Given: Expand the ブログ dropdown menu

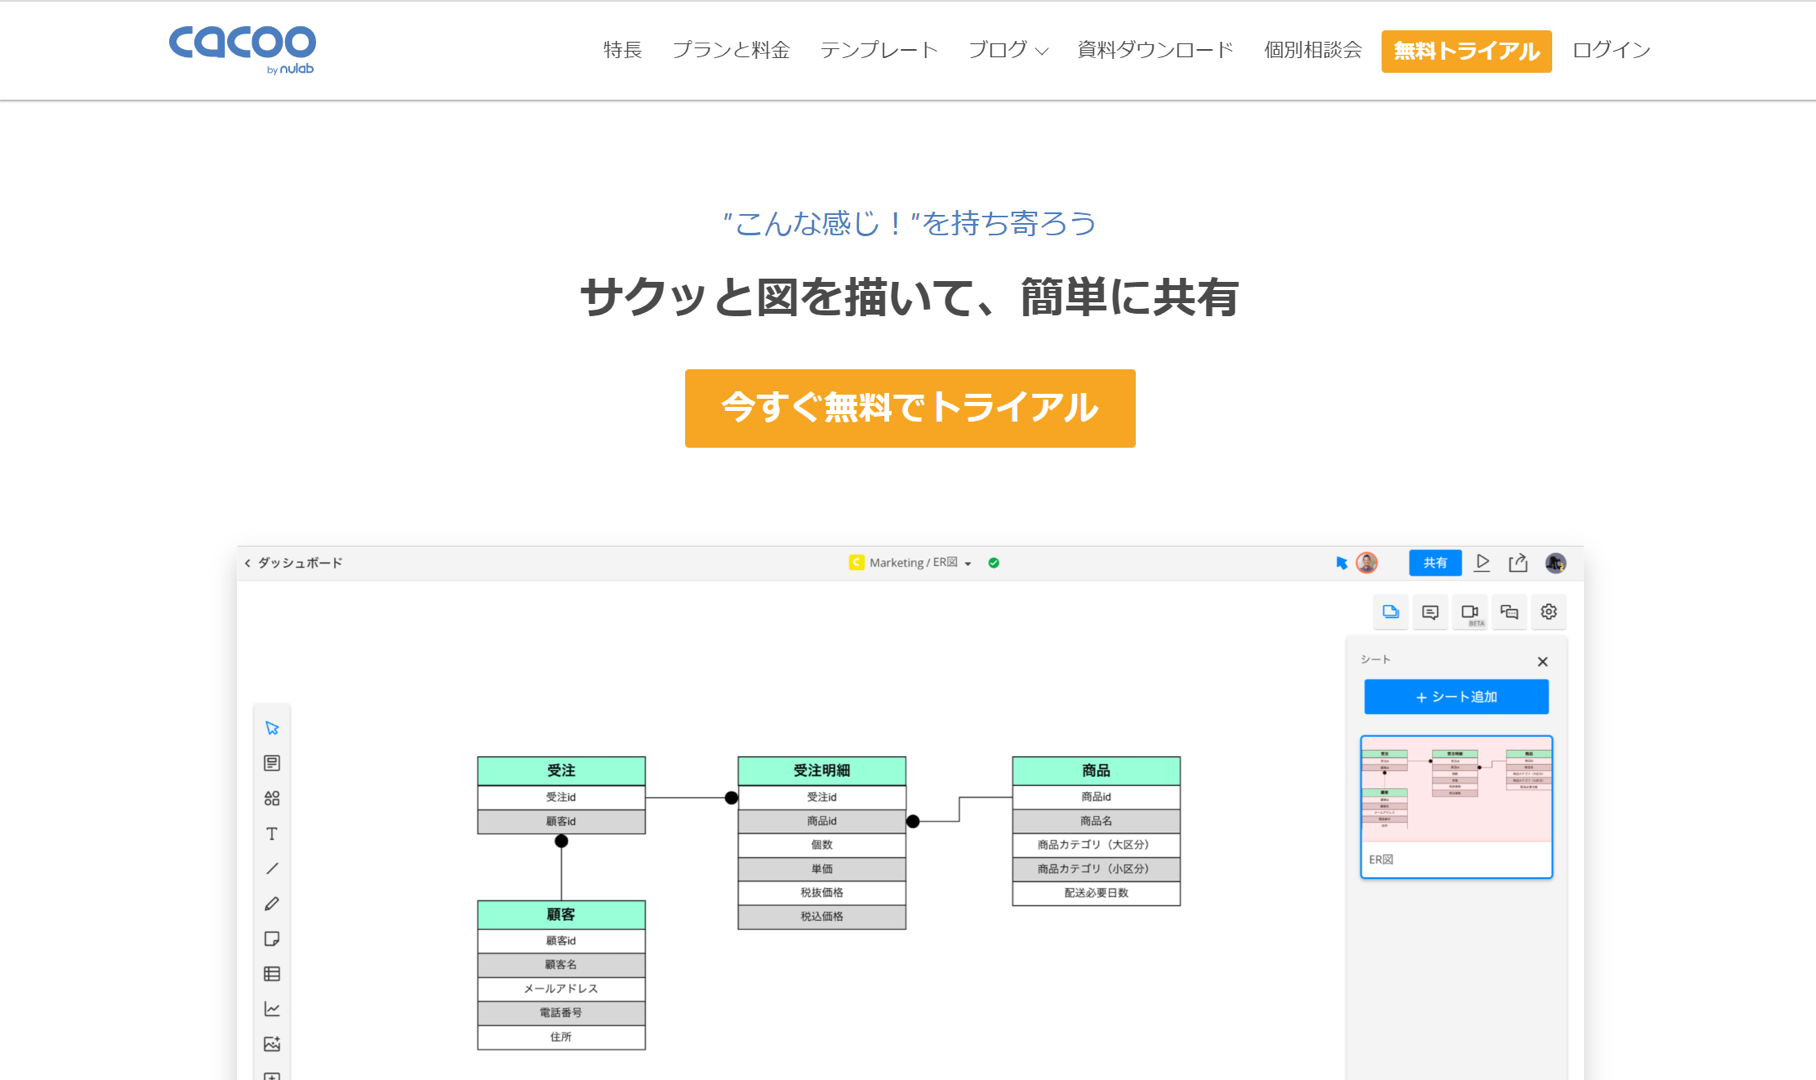Looking at the screenshot, I should coord(1008,50).
